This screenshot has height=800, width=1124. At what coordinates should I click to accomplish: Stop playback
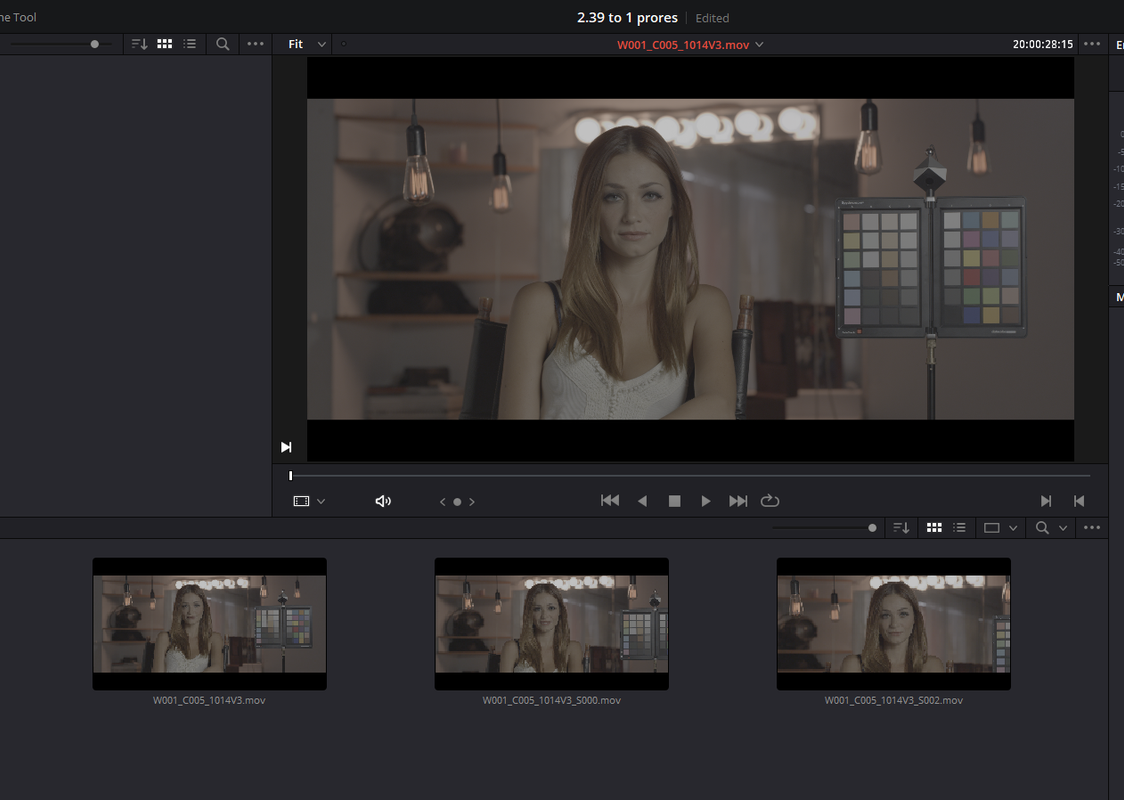click(675, 501)
